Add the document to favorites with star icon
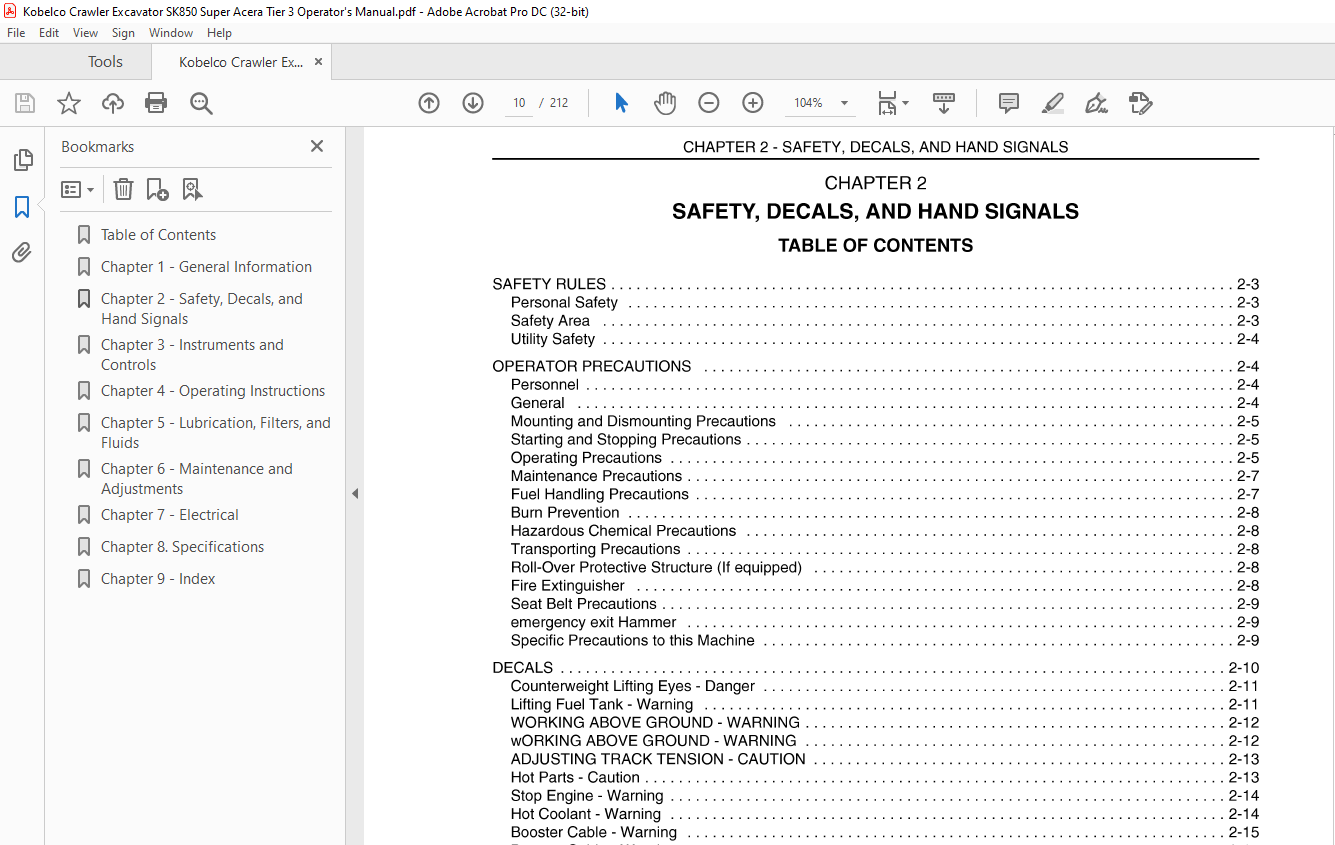The image size is (1335, 845). pyautogui.click(x=69, y=103)
